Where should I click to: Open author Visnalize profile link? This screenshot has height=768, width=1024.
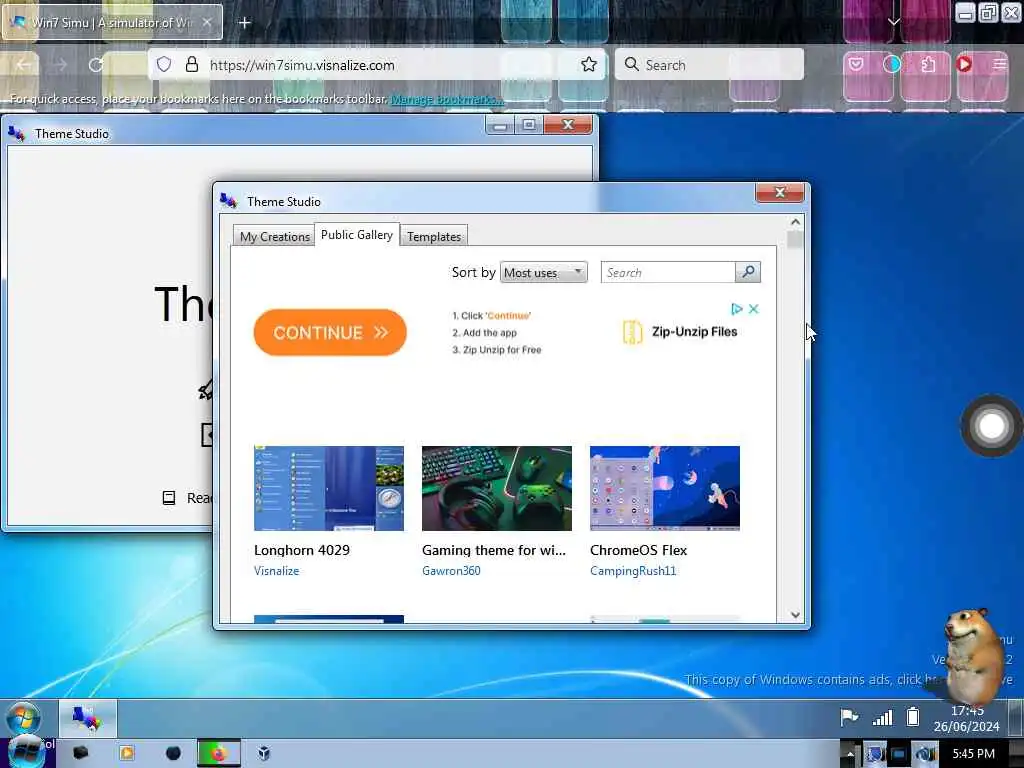(x=276, y=570)
